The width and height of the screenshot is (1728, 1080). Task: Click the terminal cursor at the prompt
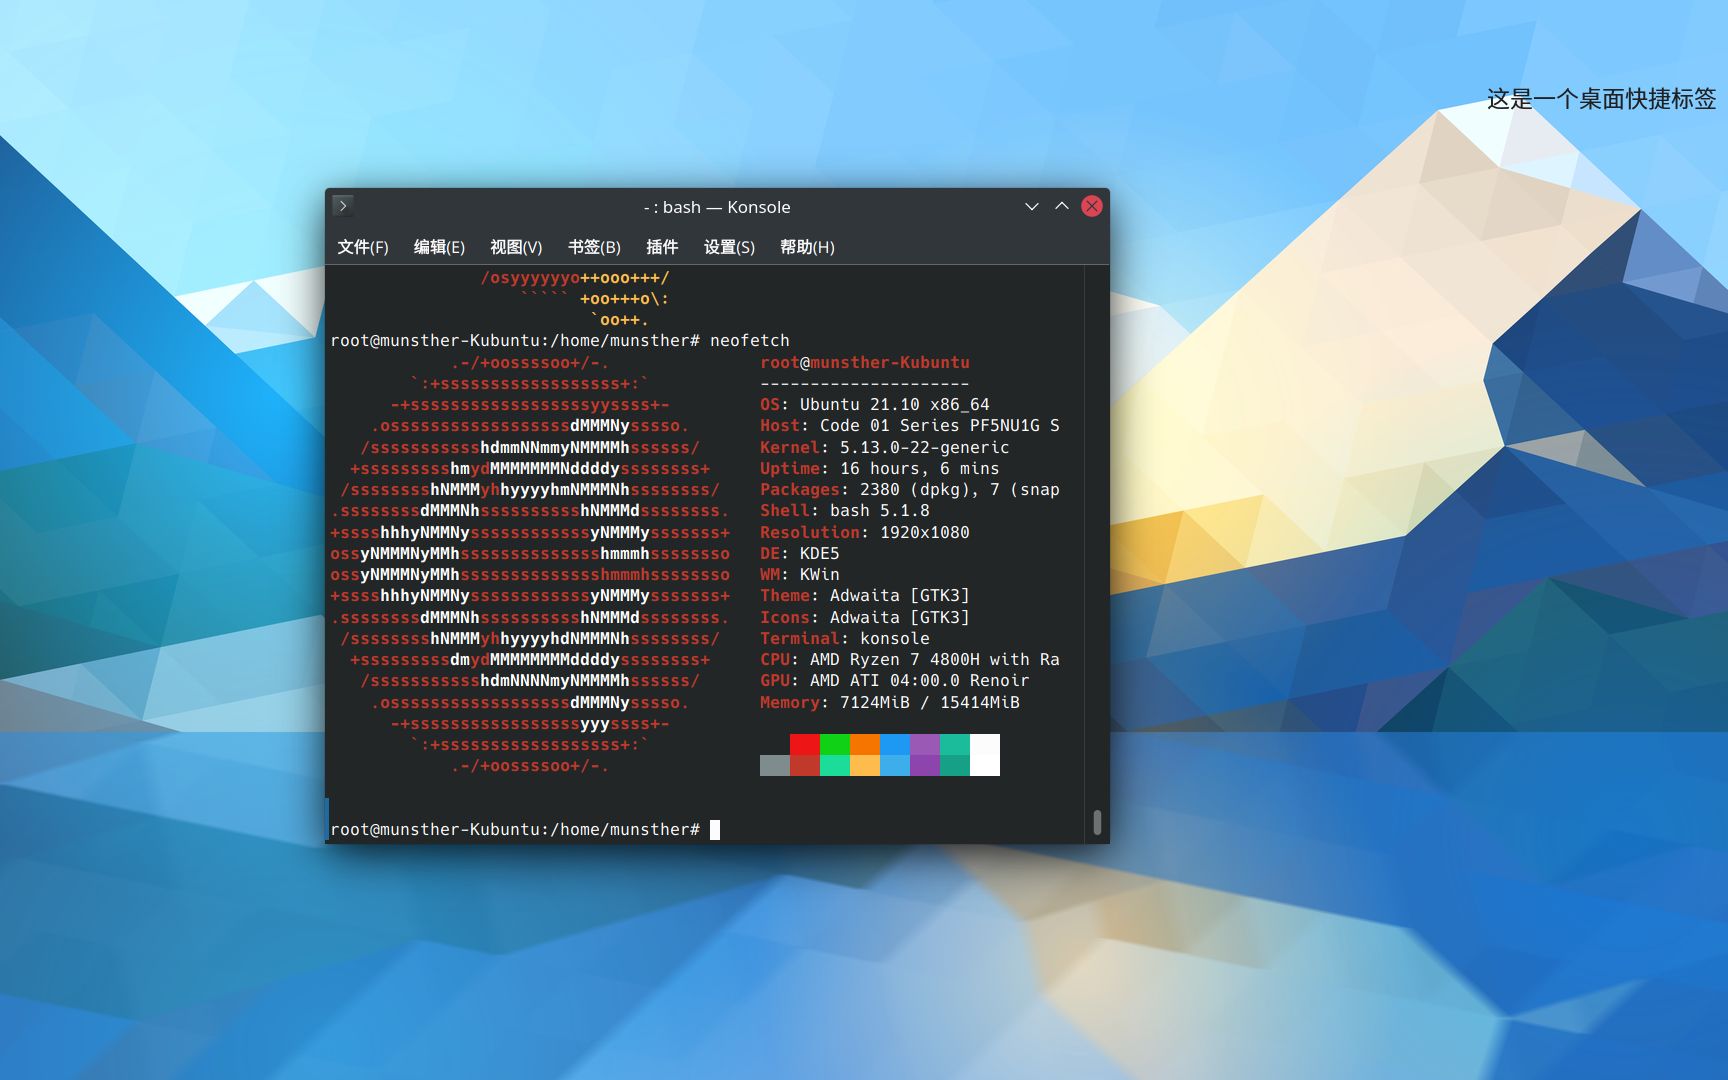[715, 830]
